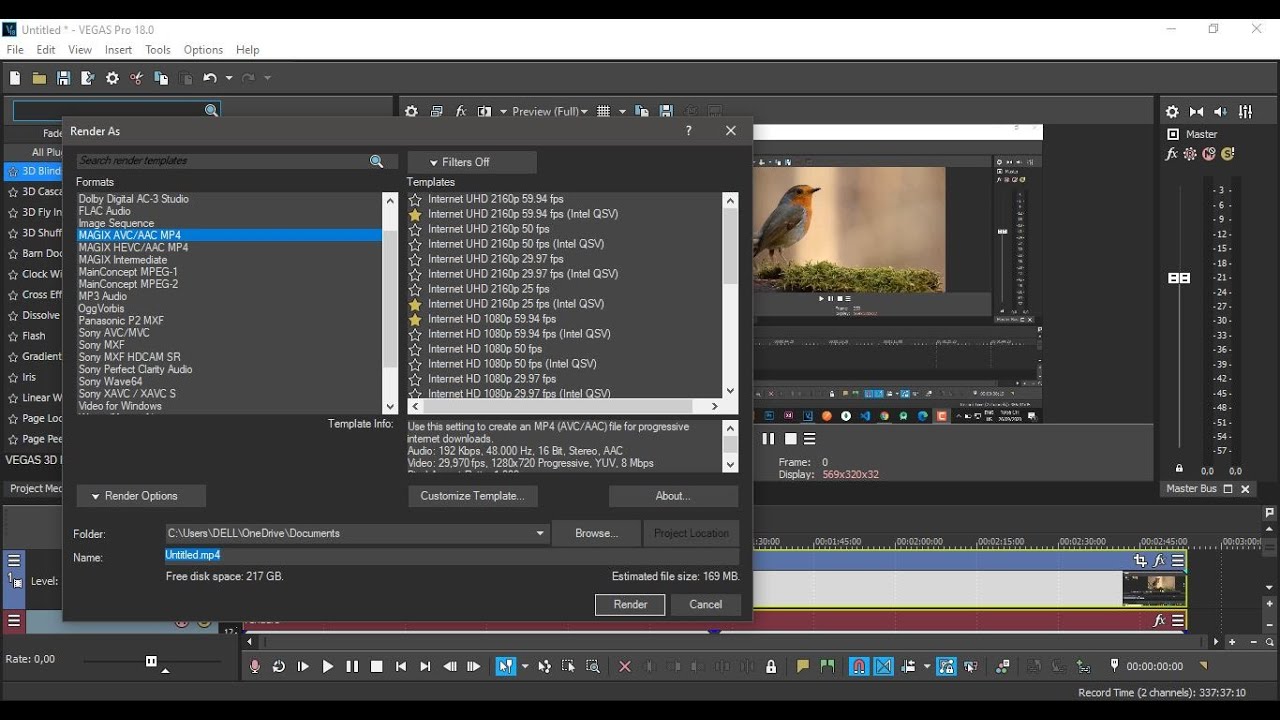
Task: Open the Overlays grid dropdown arrow
Action: [x=622, y=111]
